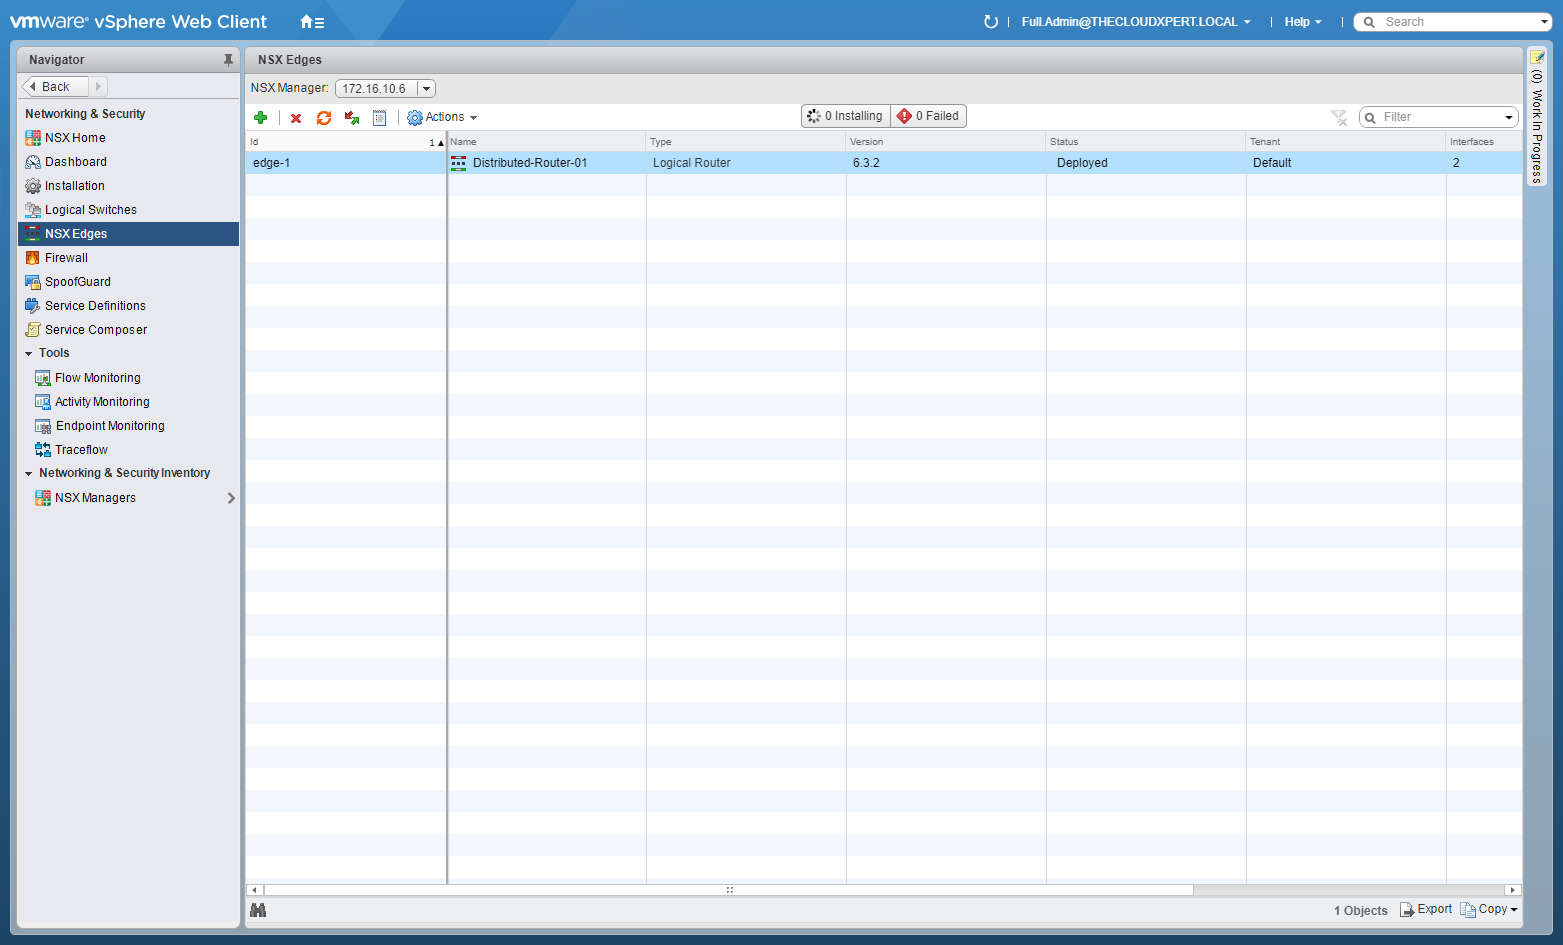
Task: Click the Export button
Action: pyautogui.click(x=1426, y=909)
